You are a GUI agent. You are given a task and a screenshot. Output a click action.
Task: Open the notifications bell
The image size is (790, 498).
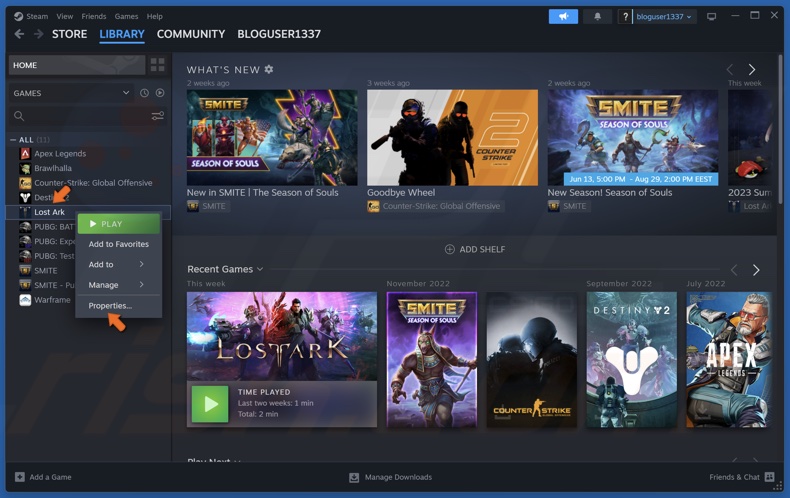597,17
